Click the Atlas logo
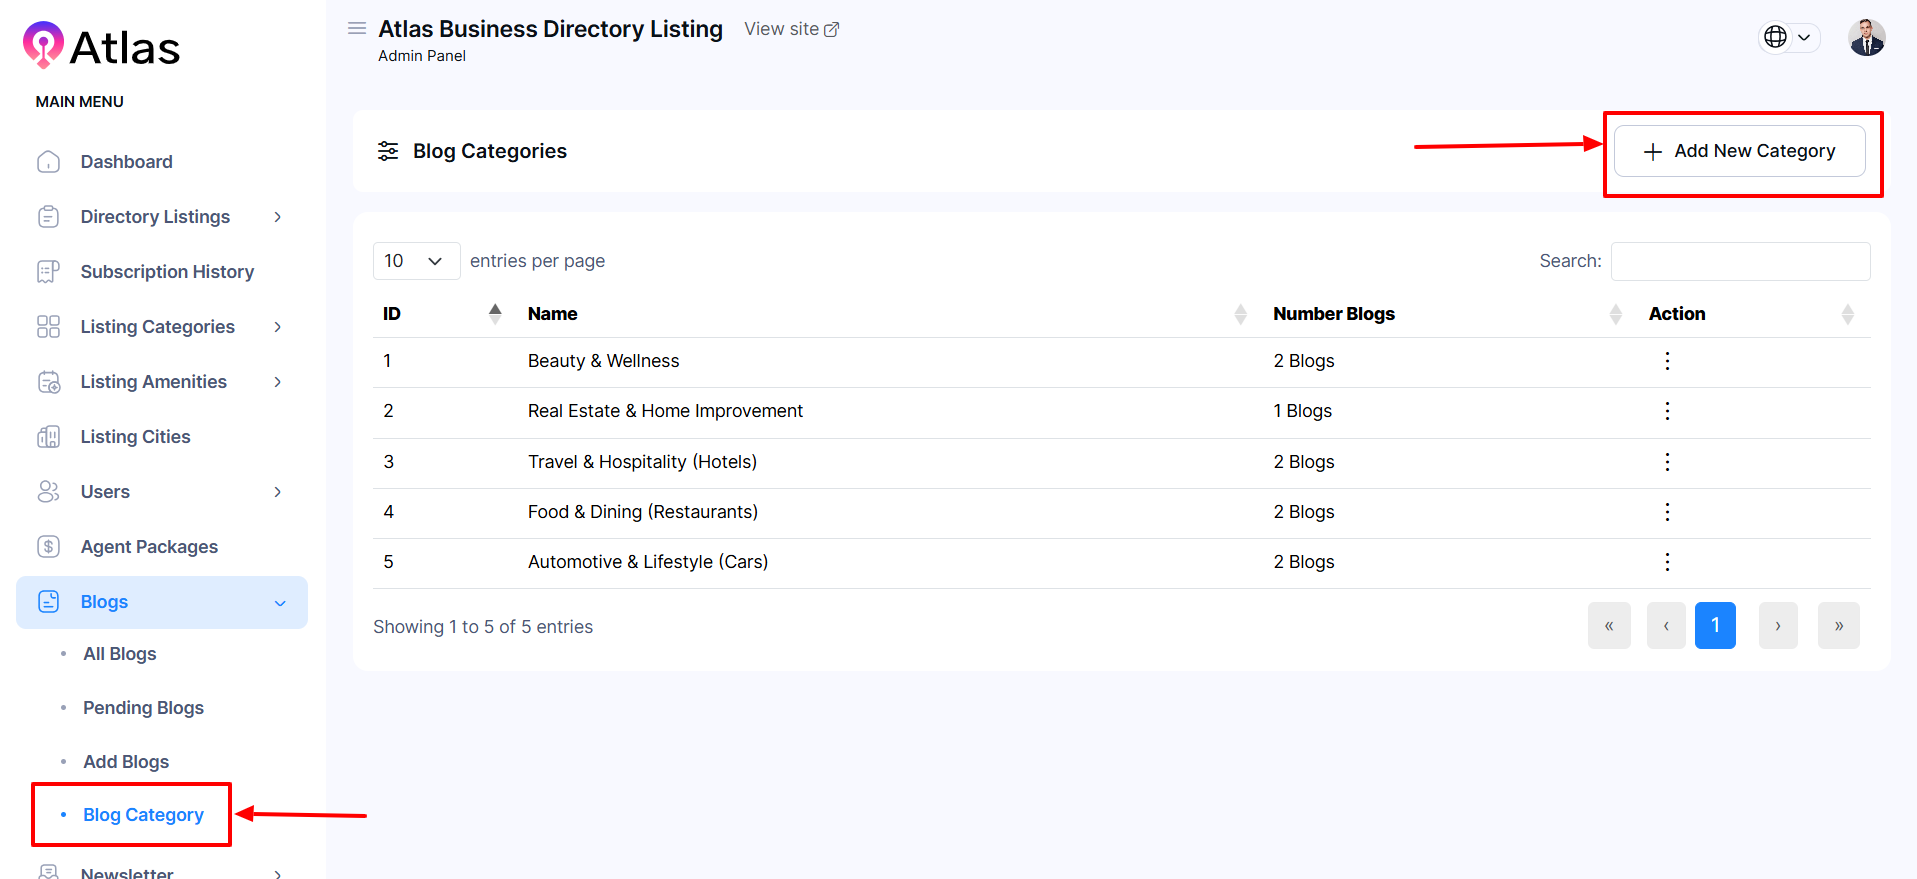This screenshot has width=1917, height=879. tap(101, 47)
